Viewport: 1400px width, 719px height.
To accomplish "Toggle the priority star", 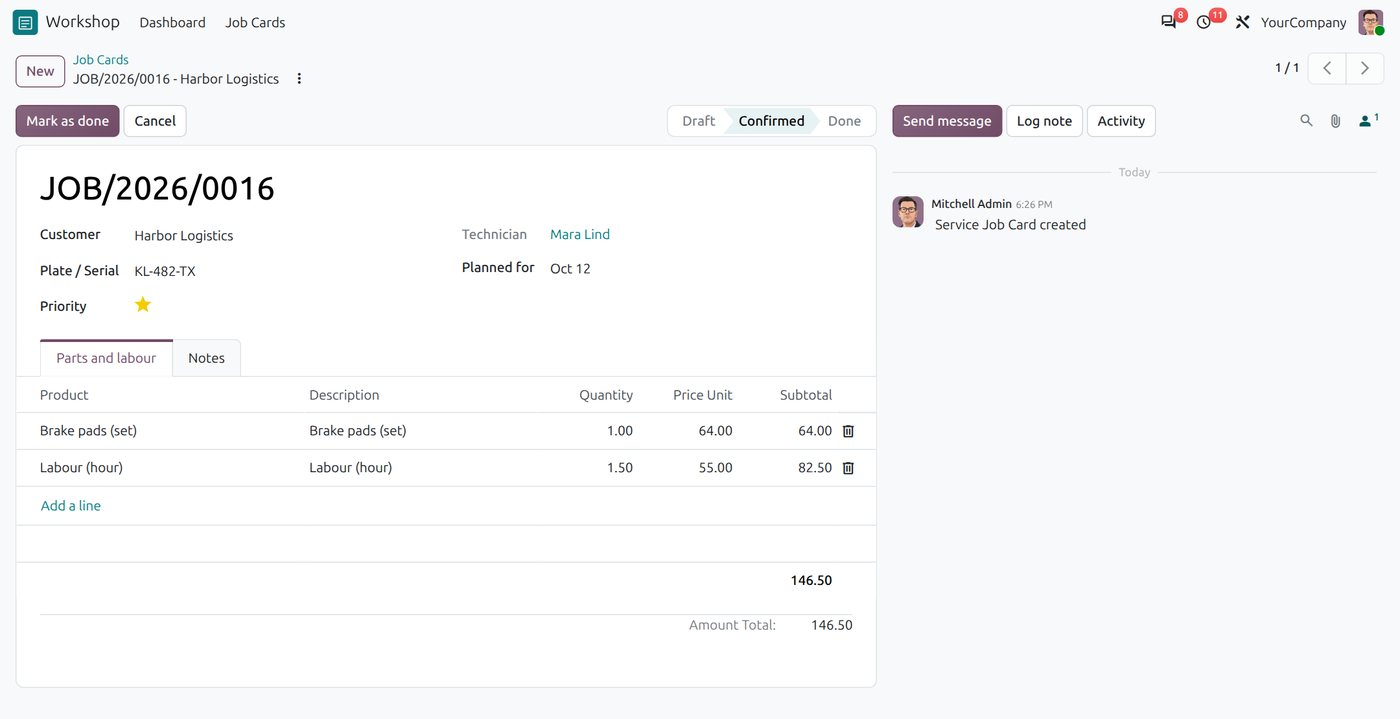I will pyautogui.click(x=143, y=305).
